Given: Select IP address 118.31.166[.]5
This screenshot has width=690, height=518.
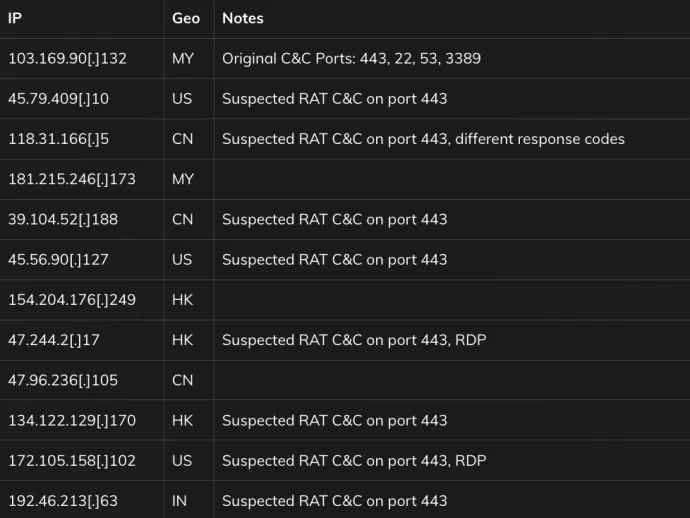Looking at the screenshot, I should tap(59, 139).
